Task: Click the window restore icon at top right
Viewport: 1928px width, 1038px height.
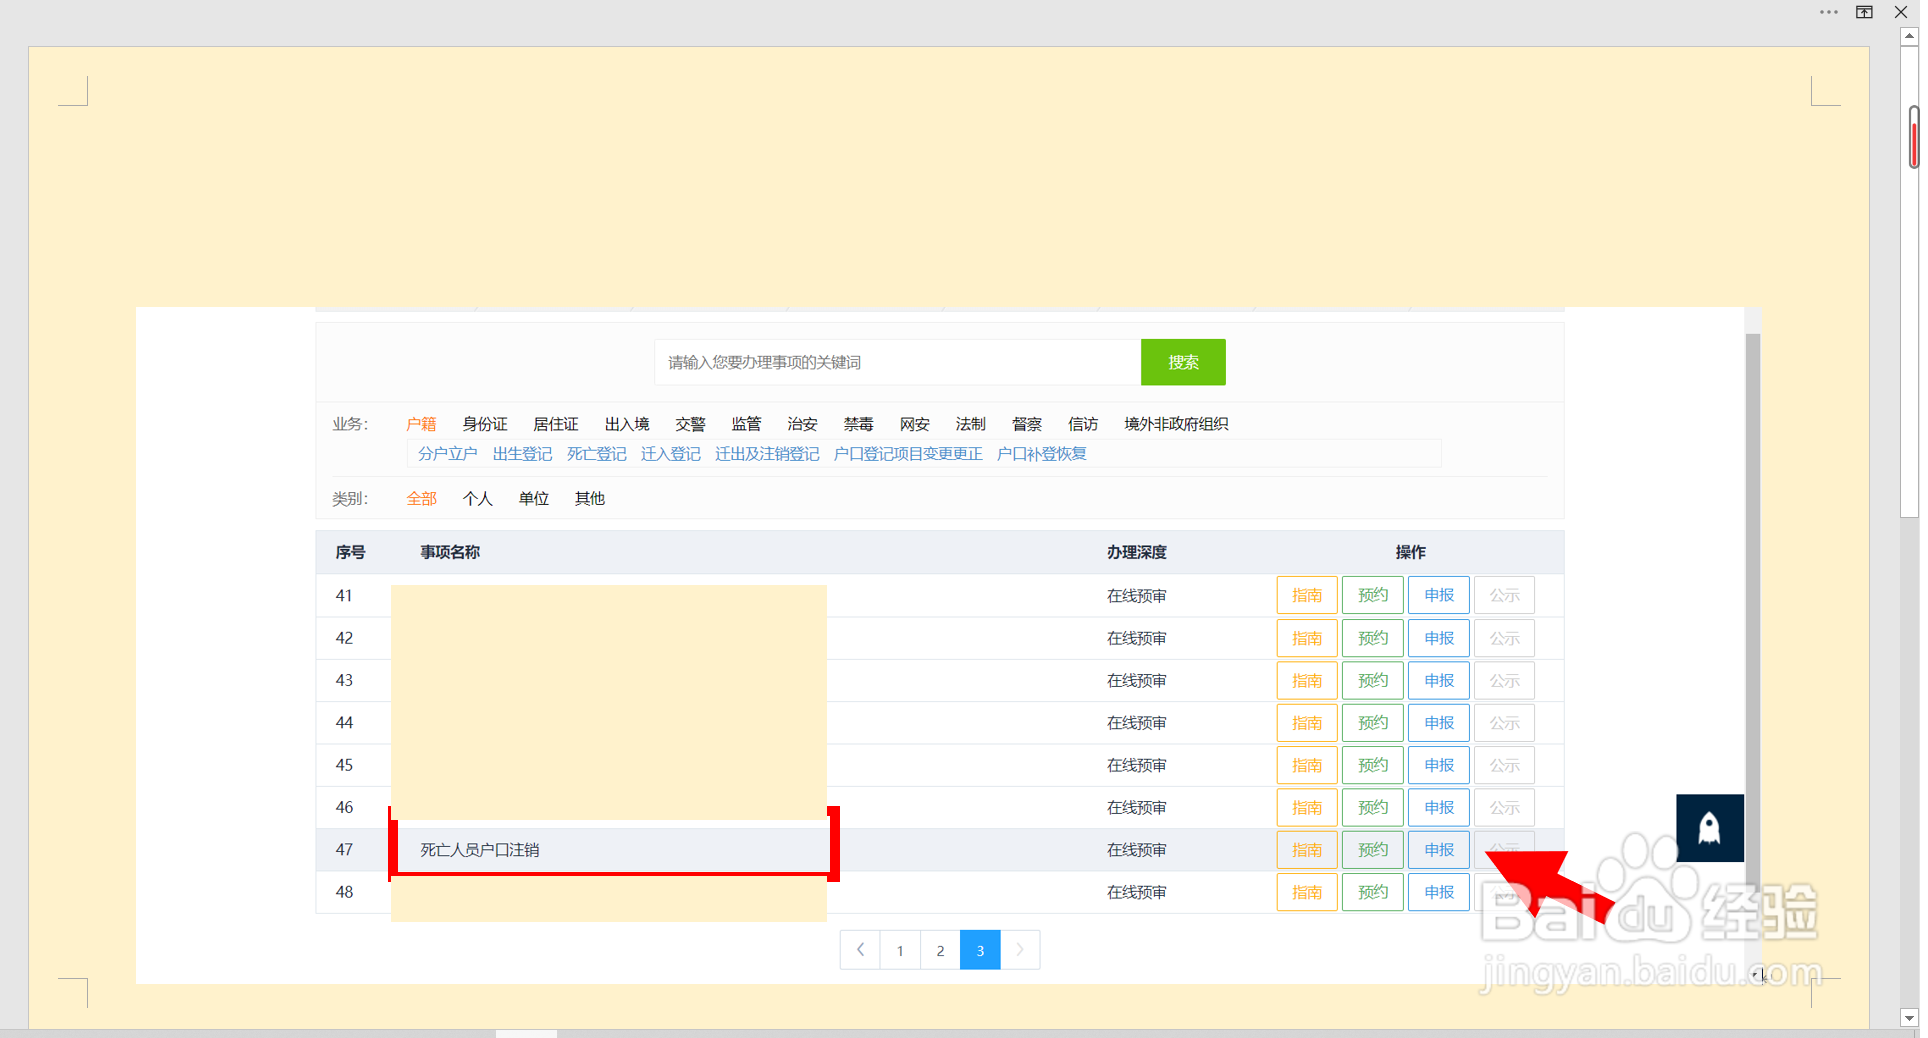Action: tap(1864, 12)
